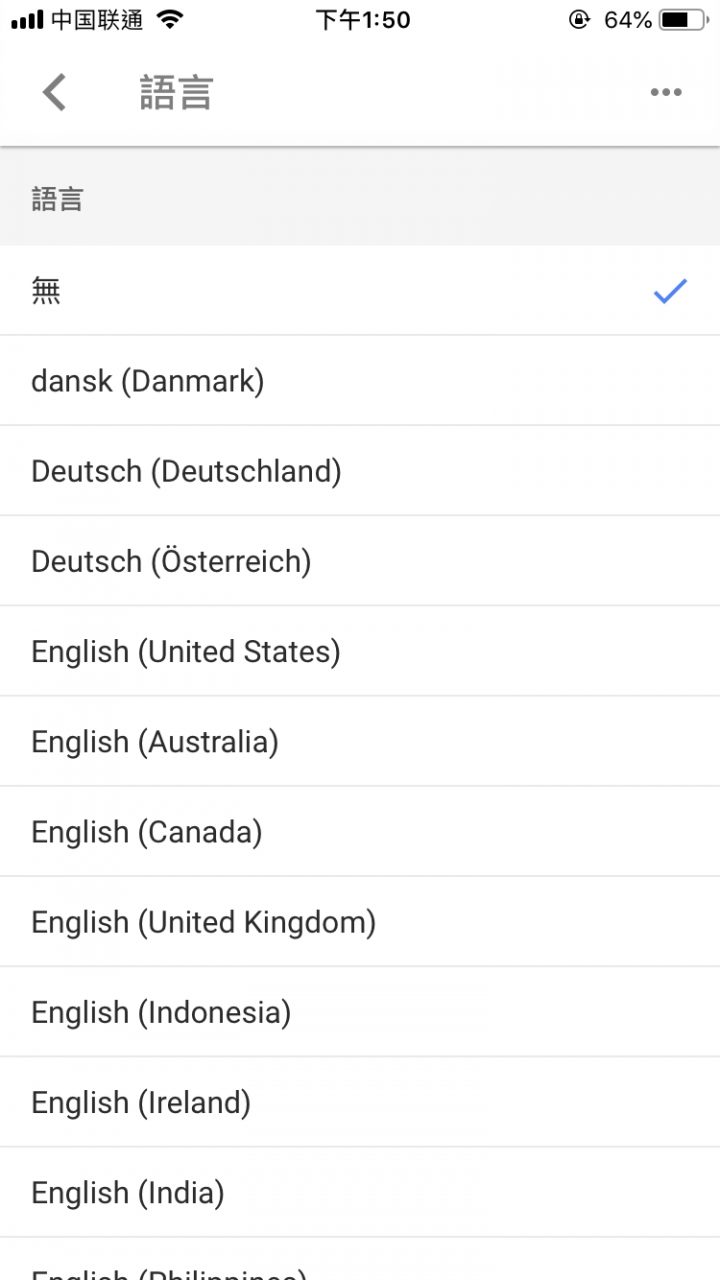Select English (Ireland) entry
Screen dimensions: 720x1280
[360, 1102]
